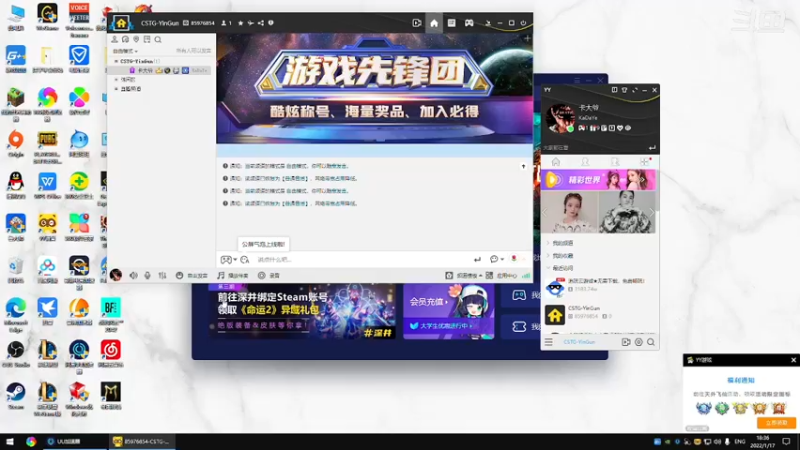Viewport: 800px width, 450px height.
Task: Click the scroll-to-top arrow in chat notices
Action: (x=523, y=166)
